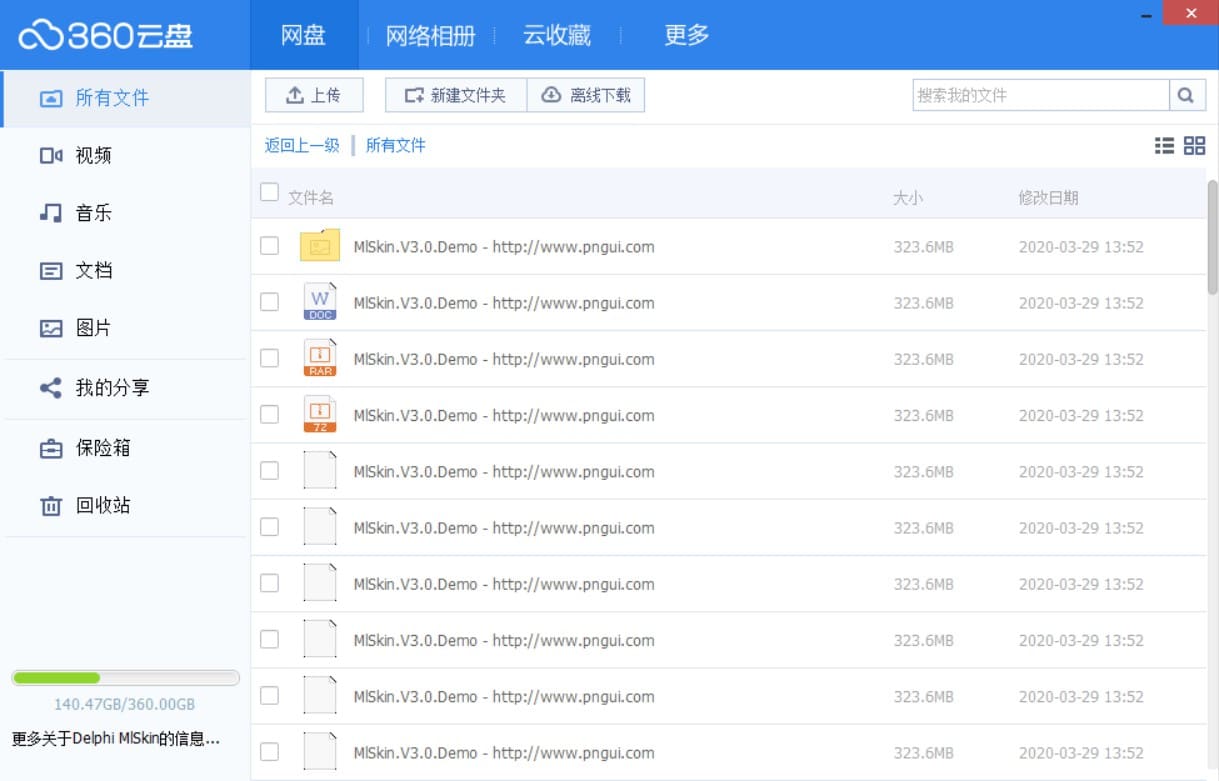
Task: Click the file name beside the RAR icon
Action: (504, 359)
